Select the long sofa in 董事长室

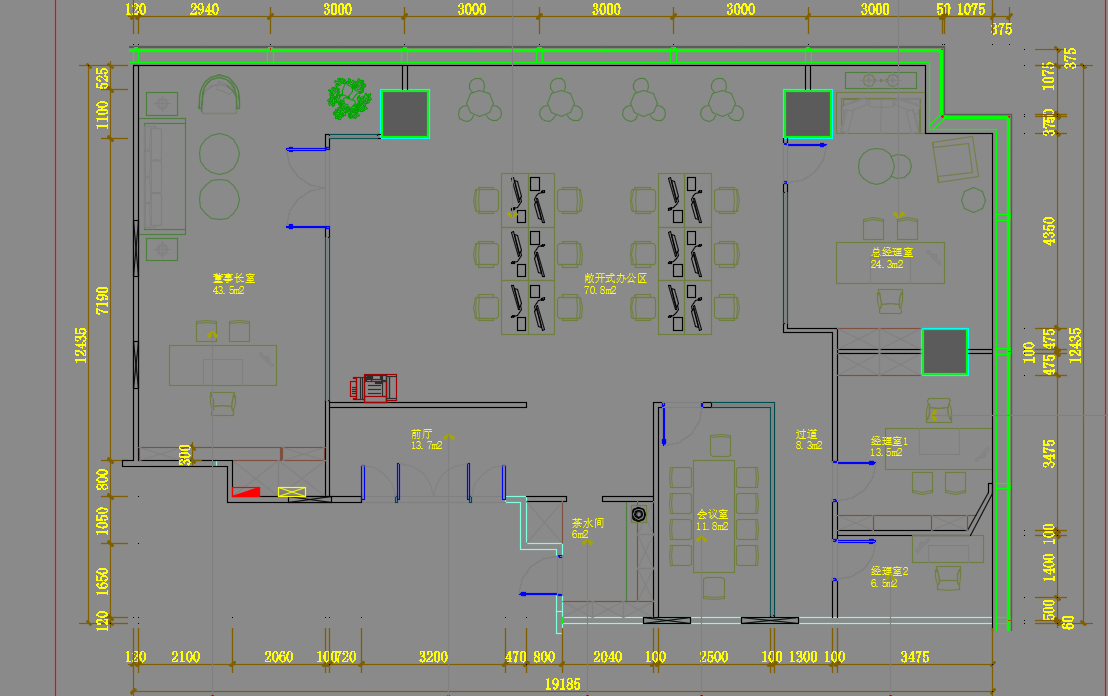tap(164, 177)
